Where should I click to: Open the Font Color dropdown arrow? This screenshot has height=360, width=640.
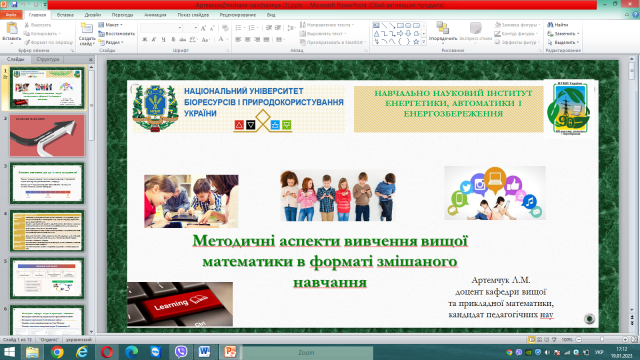[227, 40]
